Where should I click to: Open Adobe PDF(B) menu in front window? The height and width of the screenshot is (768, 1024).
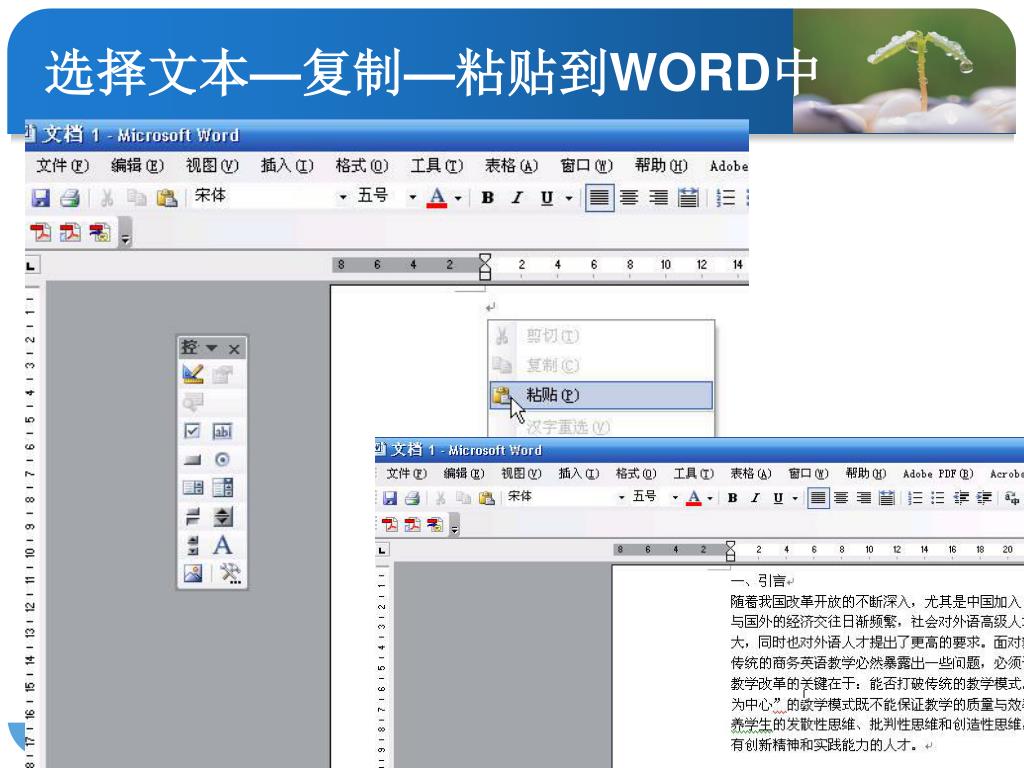point(938,474)
